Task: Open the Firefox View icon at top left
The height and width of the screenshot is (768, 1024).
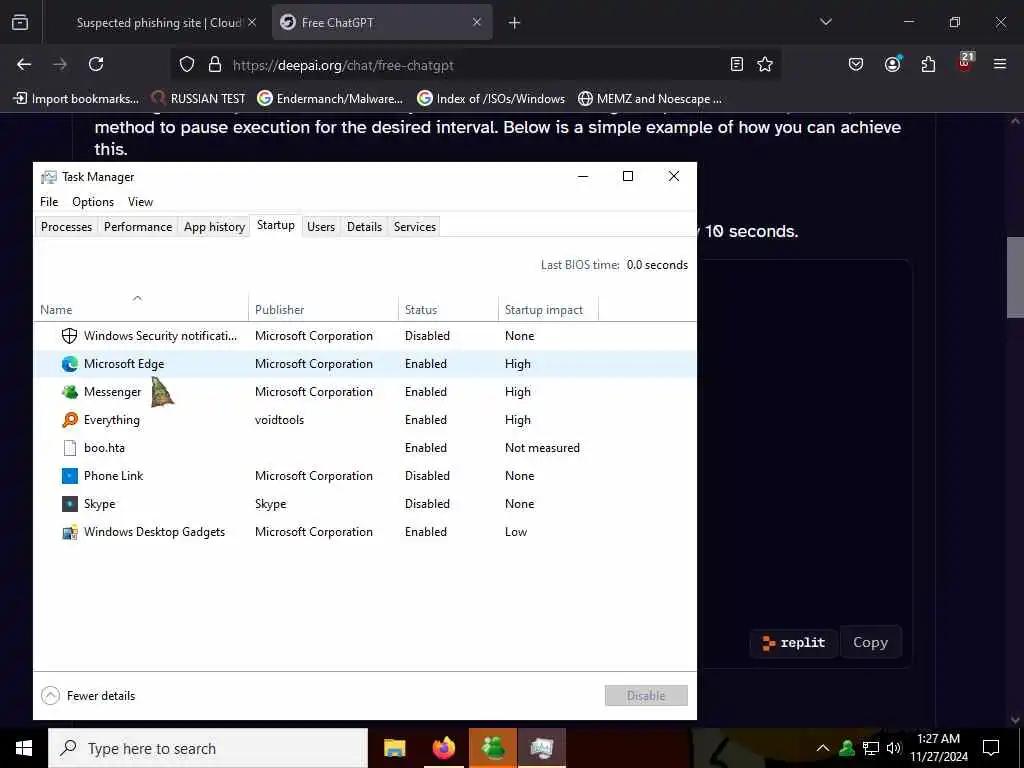Action: pyautogui.click(x=20, y=23)
